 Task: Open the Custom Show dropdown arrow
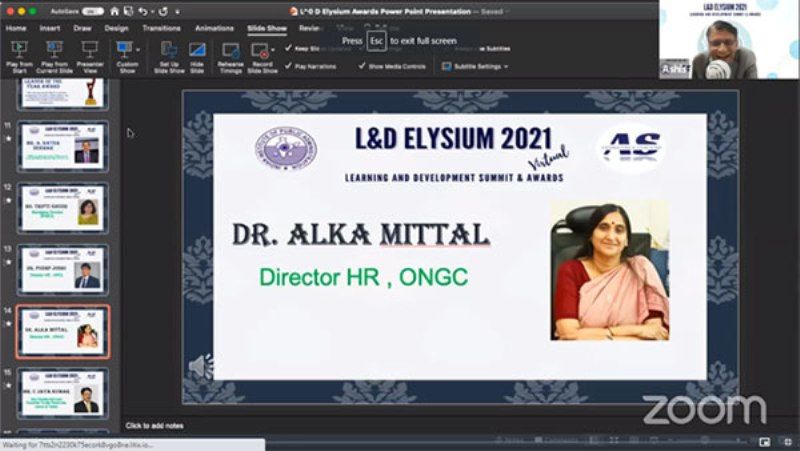pyautogui.click(x=138, y=50)
